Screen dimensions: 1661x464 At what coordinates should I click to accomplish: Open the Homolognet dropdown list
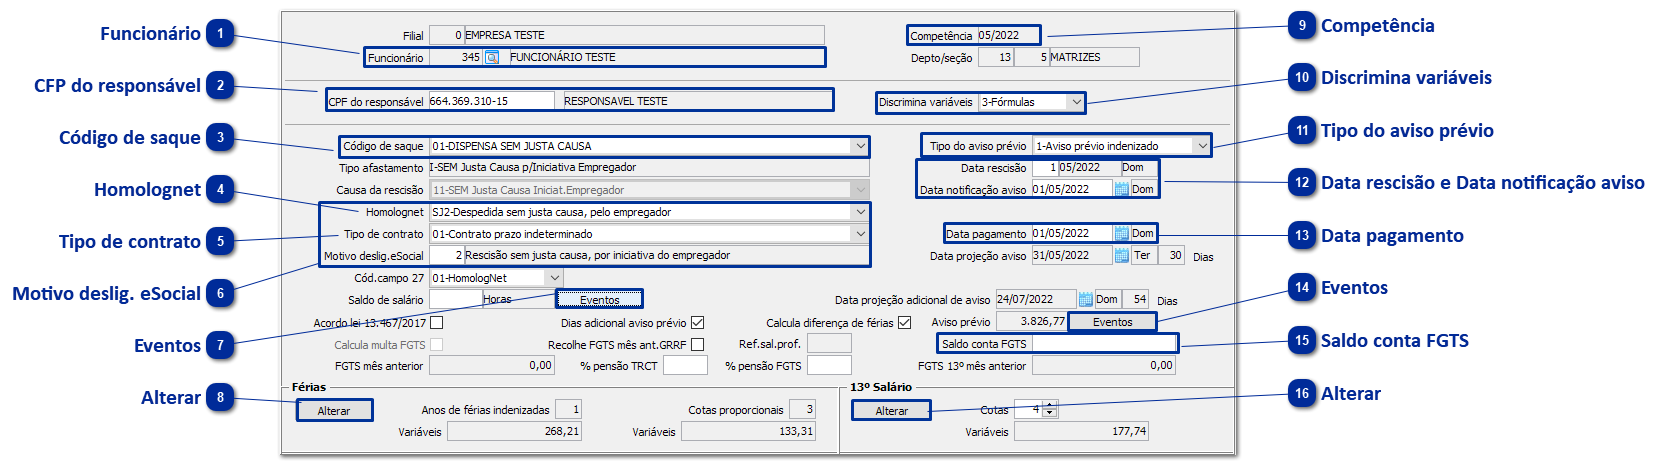(x=860, y=212)
